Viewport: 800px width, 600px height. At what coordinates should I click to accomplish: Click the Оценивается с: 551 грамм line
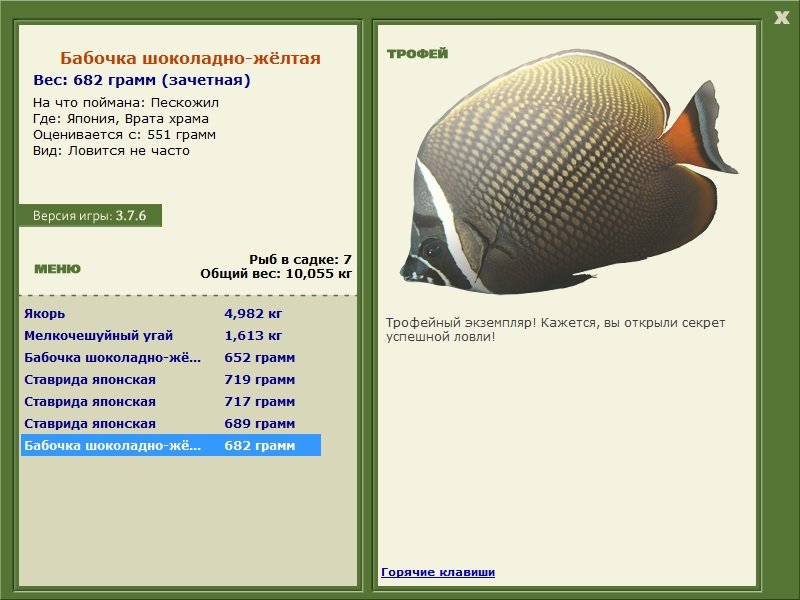124,135
